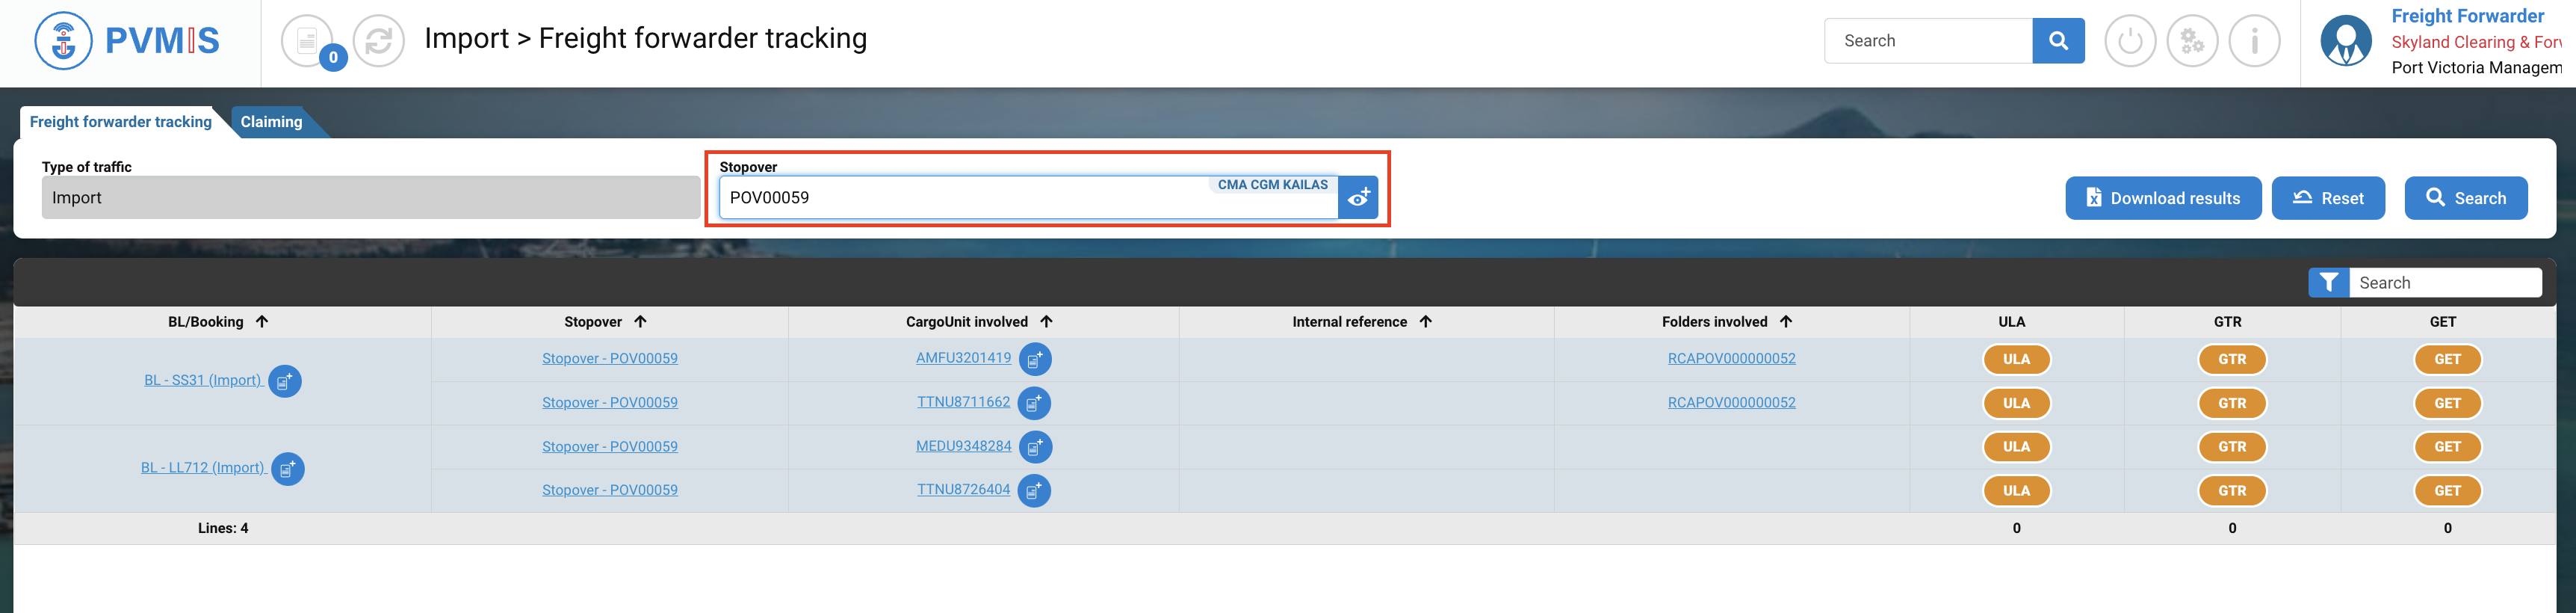Screen dimensions: 2576x613
Task: Select the Freight forwarder tracking tab
Action: coord(121,122)
